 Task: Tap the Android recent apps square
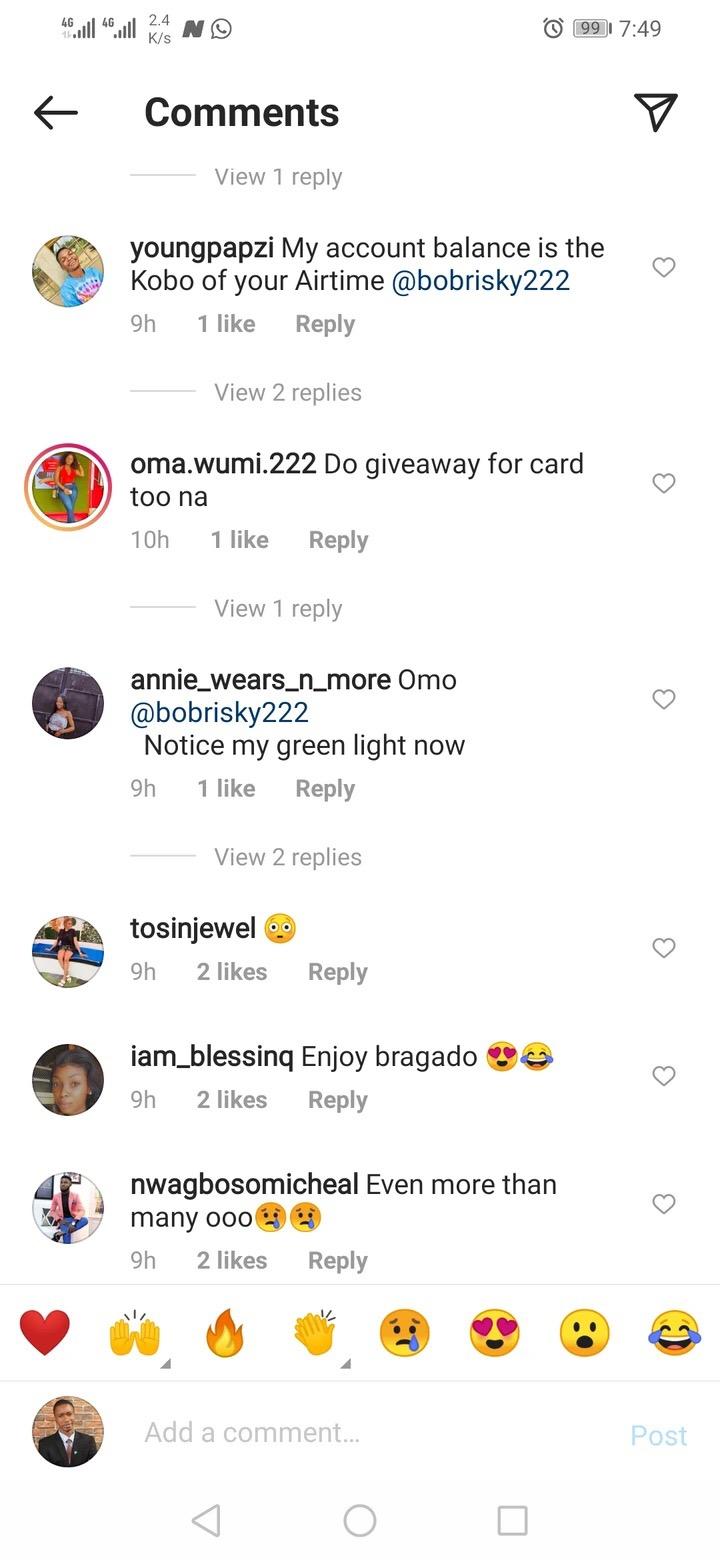pyautogui.click(x=512, y=1520)
